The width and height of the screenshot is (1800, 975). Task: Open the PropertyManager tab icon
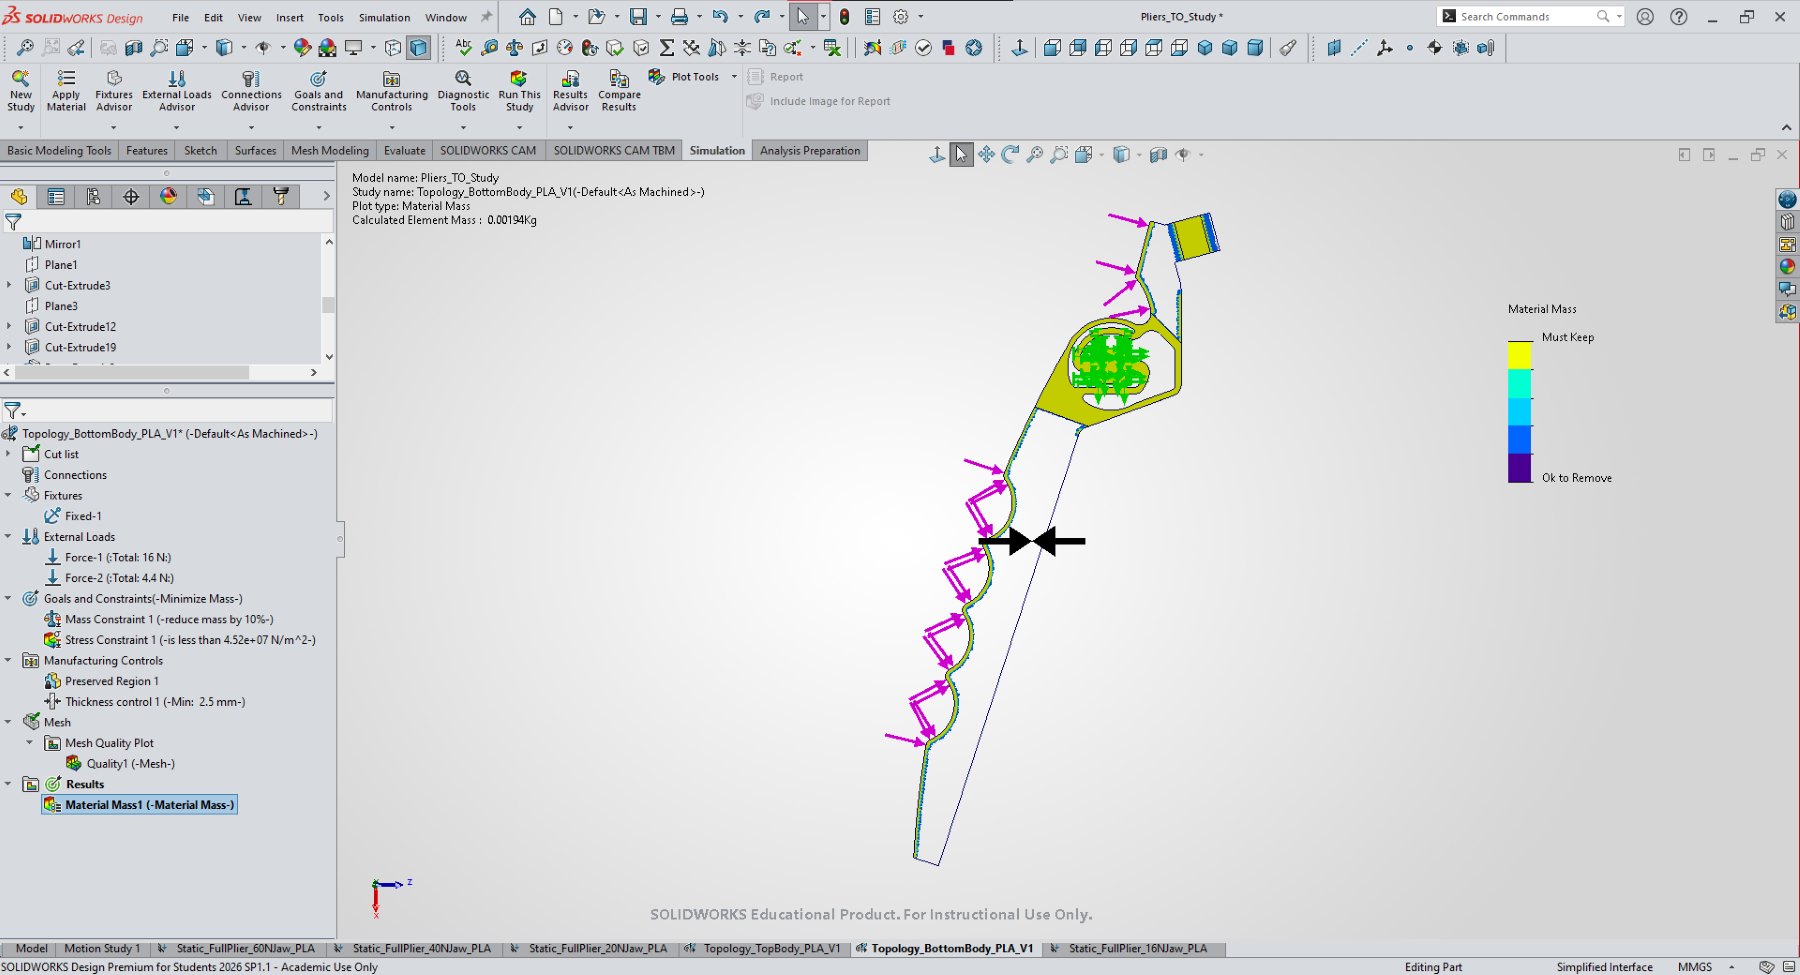pyautogui.click(x=56, y=197)
